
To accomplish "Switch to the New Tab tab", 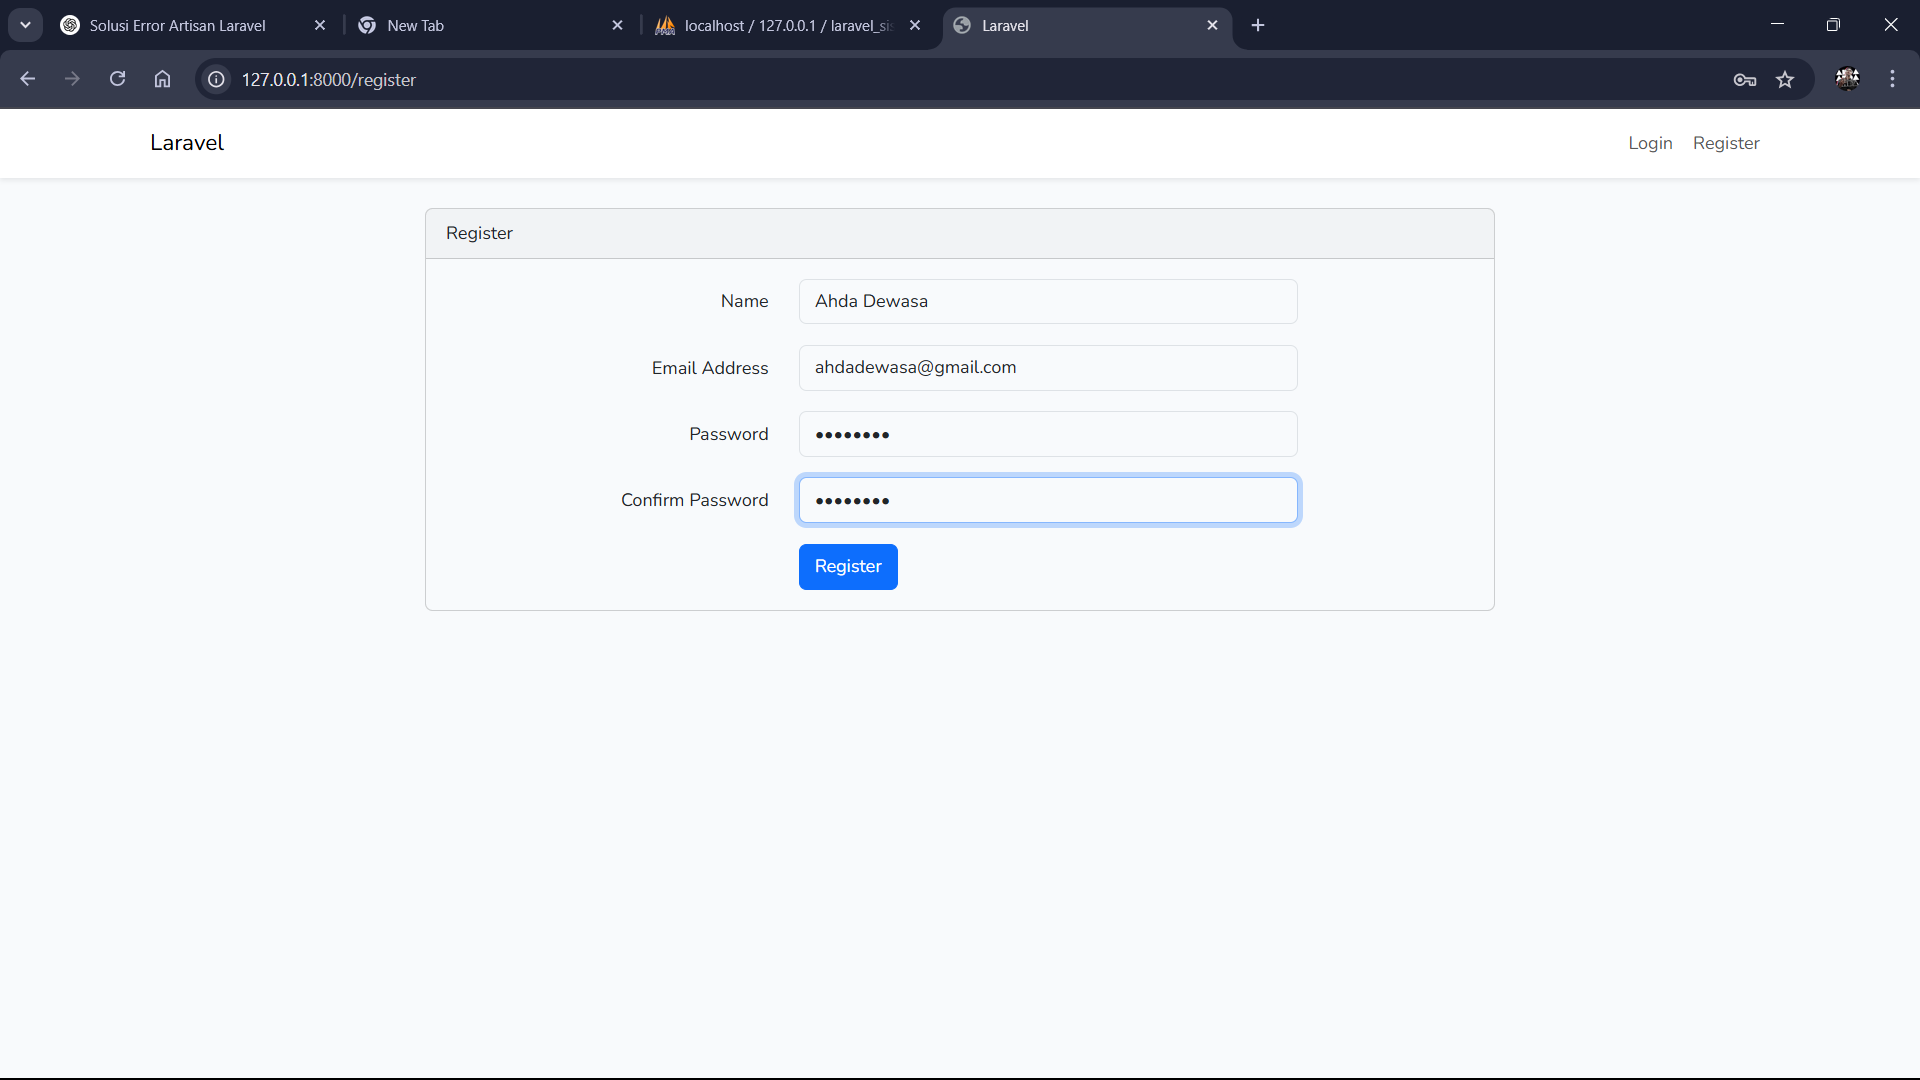I will tap(480, 25).
